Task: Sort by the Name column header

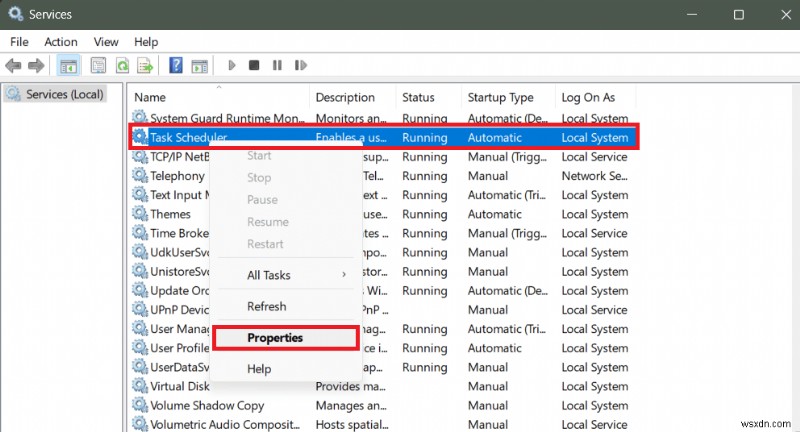Action: click(x=219, y=97)
